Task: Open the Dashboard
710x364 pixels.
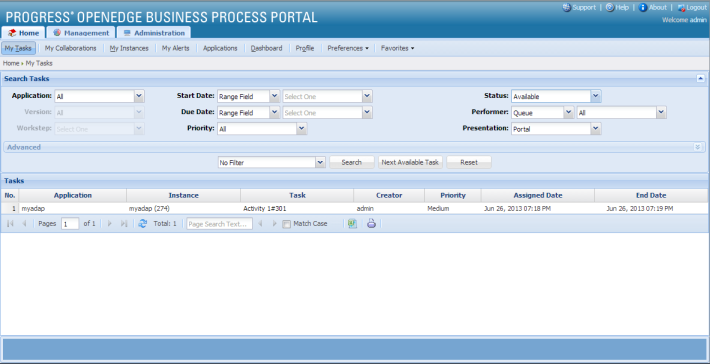Action: pos(266,48)
